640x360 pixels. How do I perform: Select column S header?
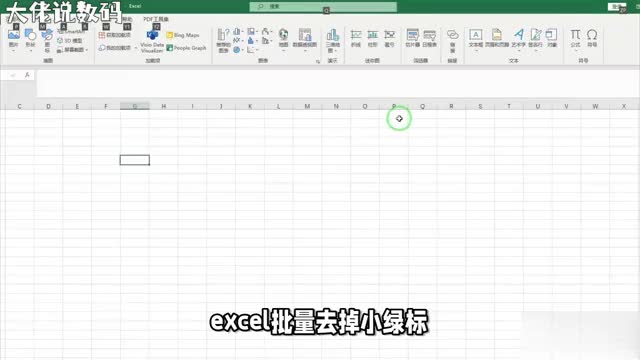coord(480,106)
